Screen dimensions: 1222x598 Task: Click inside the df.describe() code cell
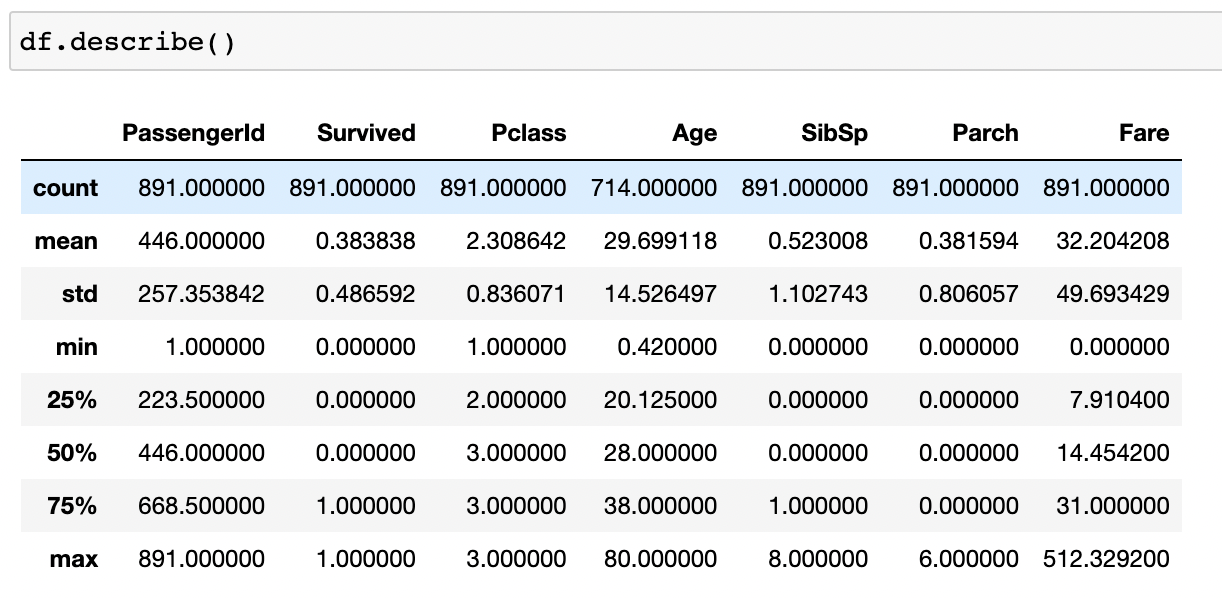coord(120,40)
